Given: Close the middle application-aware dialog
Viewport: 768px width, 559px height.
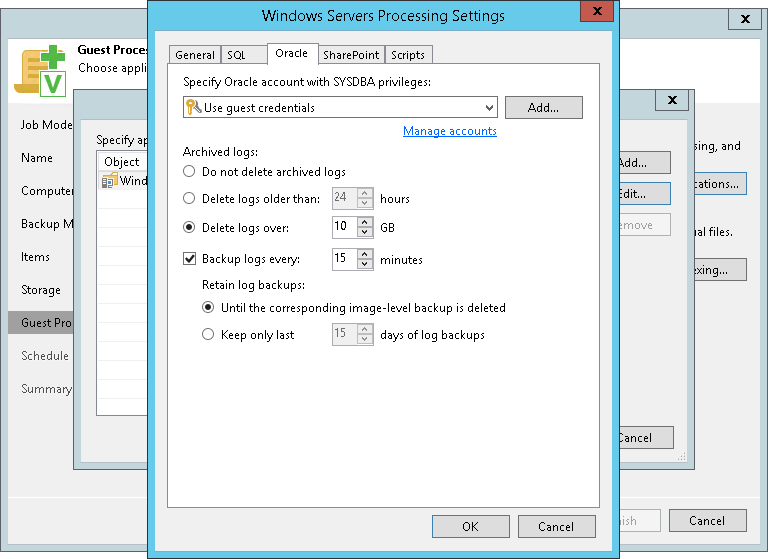Looking at the screenshot, I should pos(672,100).
